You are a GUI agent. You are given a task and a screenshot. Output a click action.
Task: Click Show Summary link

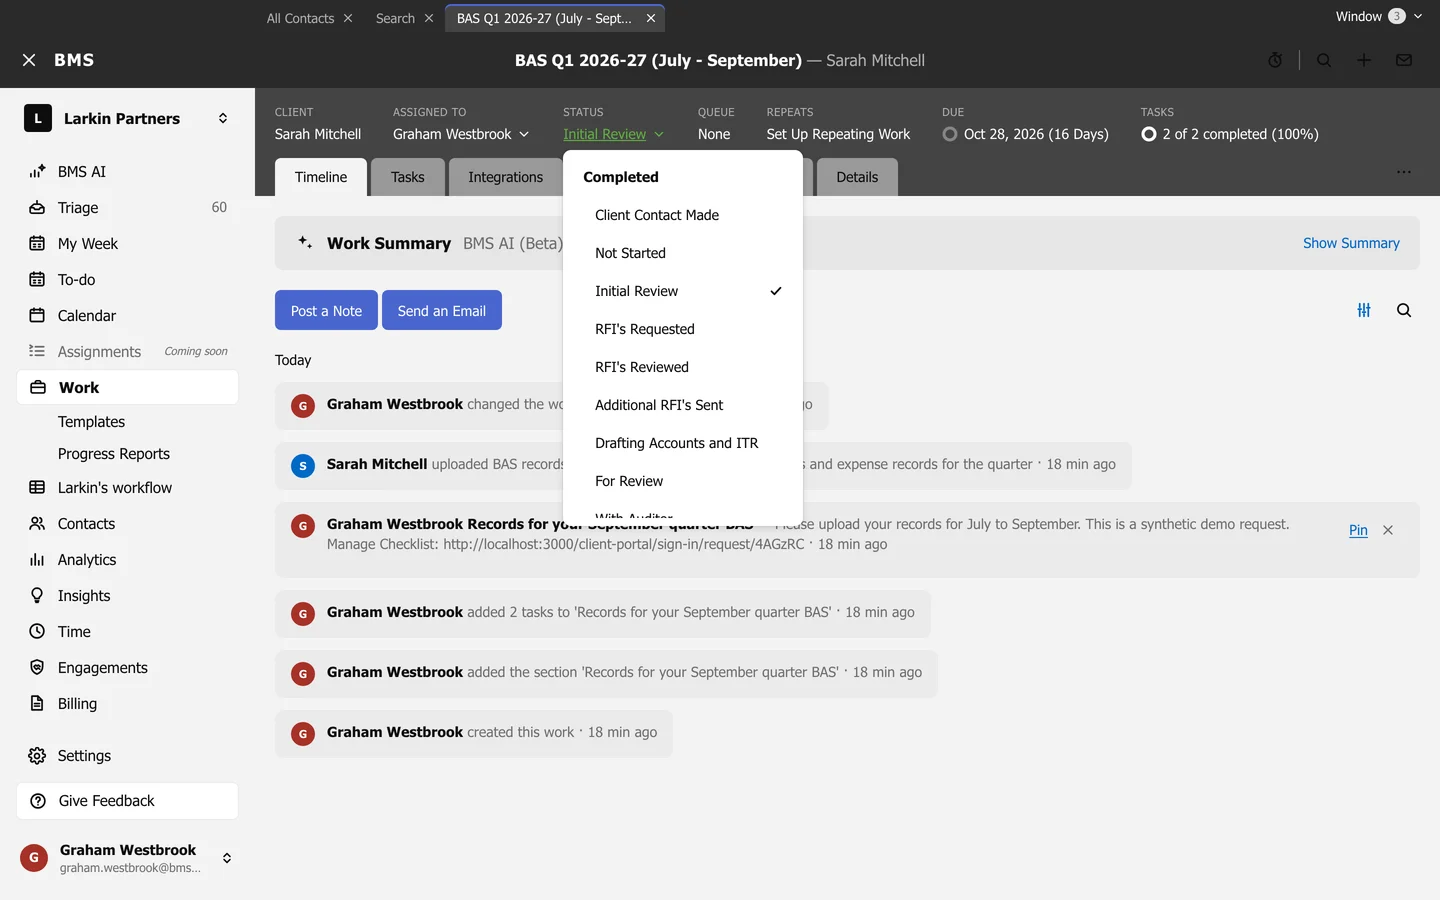(x=1351, y=243)
